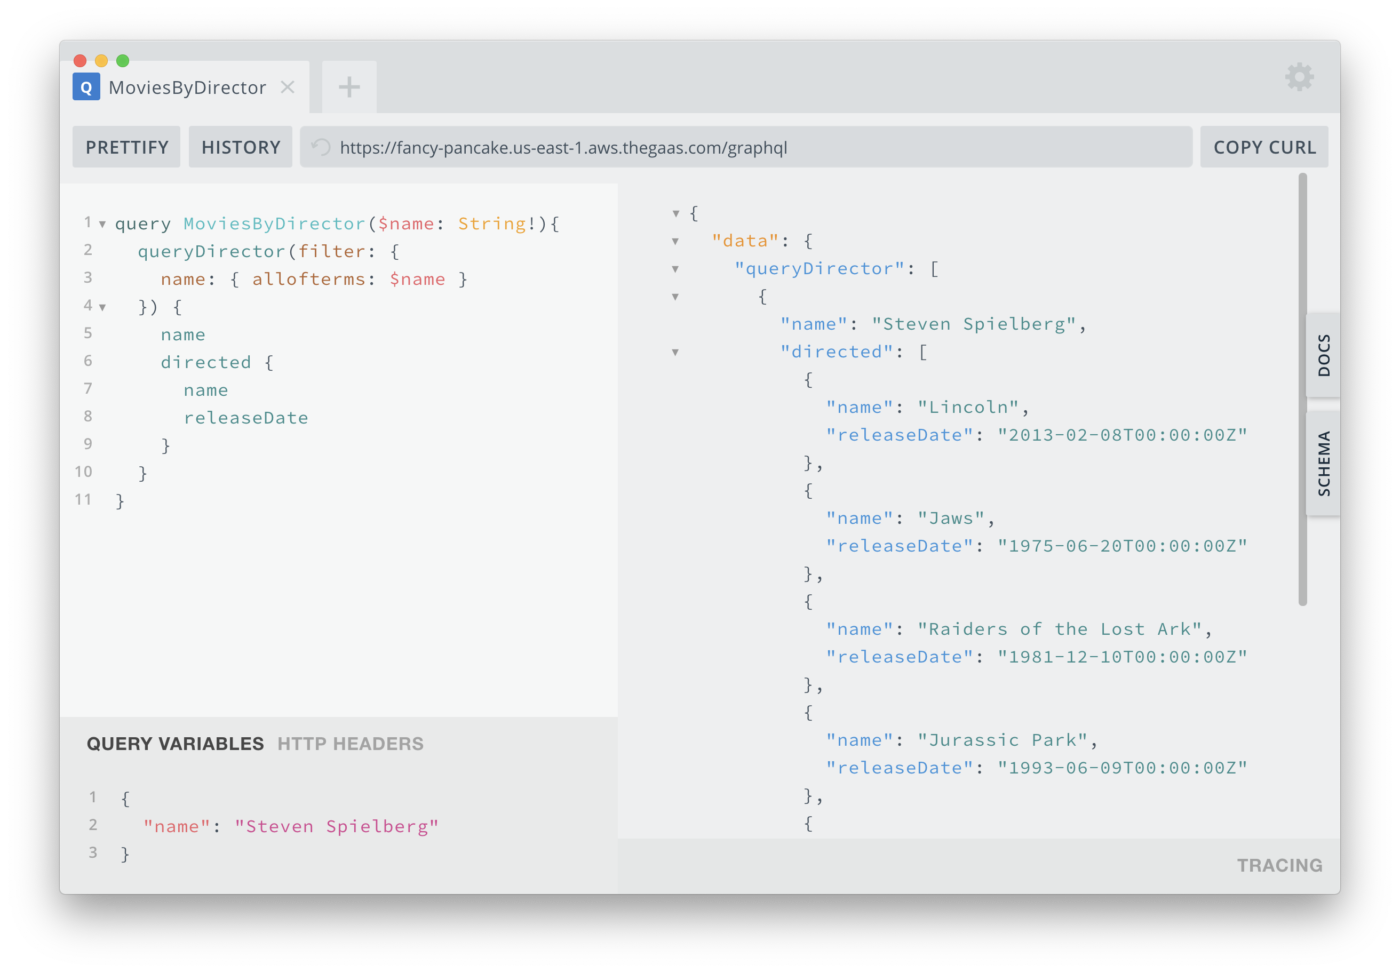The width and height of the screenshot is (1400, 973).
Task: Collapse the "directed" array for Spielberg
Action: [676, 351]
